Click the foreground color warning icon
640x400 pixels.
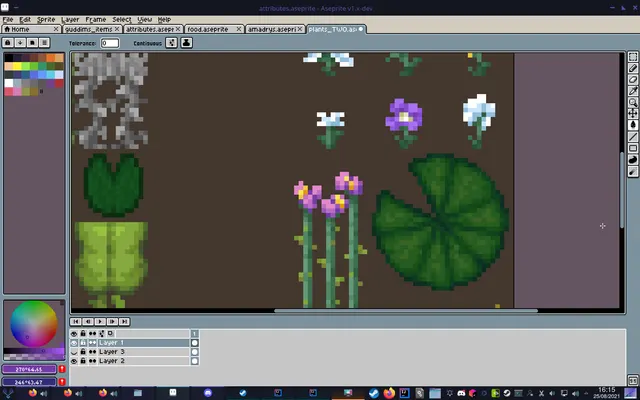coord(62,369)
